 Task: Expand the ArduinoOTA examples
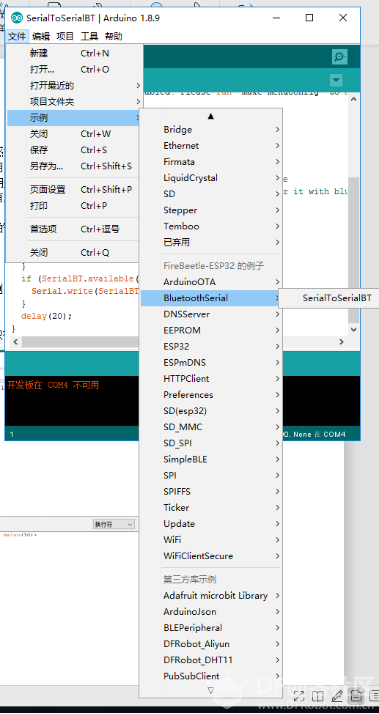[x=211, y=282]
